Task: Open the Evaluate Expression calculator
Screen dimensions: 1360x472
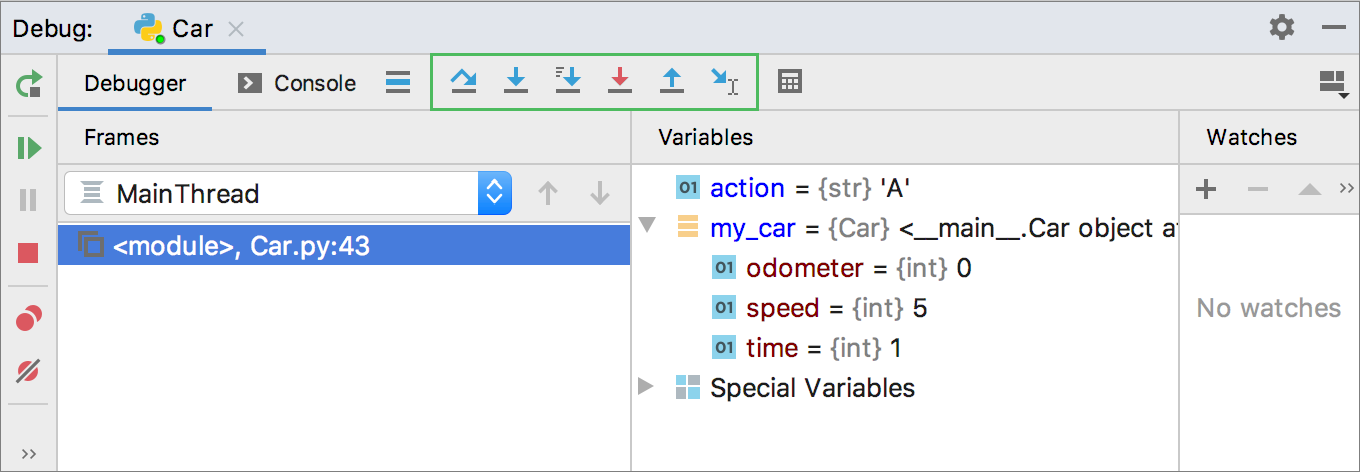Action: [790, 82]
